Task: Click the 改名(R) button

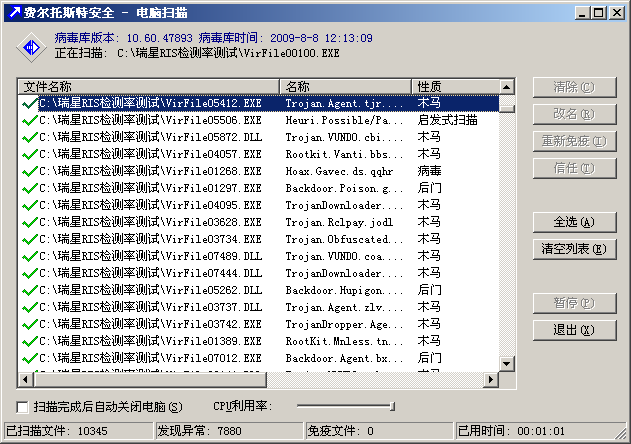Action: [x=574, y=114]
